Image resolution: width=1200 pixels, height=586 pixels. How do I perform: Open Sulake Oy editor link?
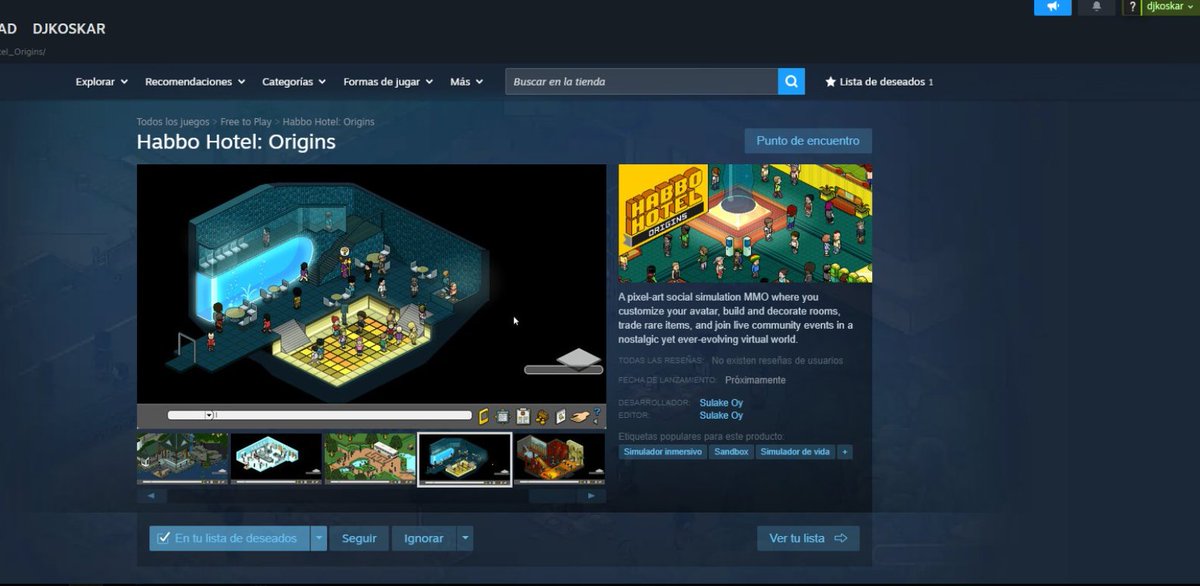point(721,415)
